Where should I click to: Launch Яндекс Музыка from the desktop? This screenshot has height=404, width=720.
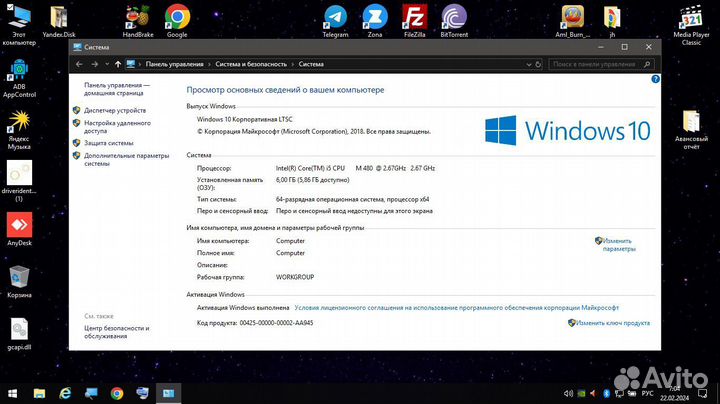tap(19, 130)
